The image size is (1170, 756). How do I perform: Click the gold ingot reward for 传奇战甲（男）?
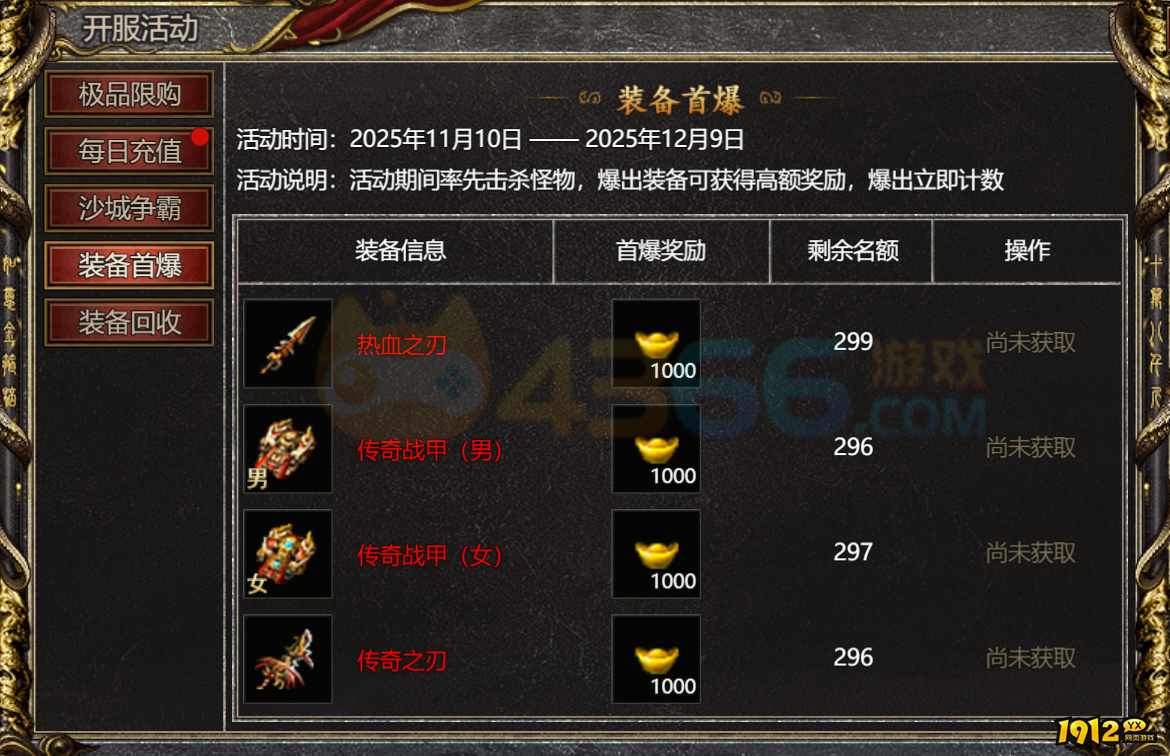click(x=656, y=449)
